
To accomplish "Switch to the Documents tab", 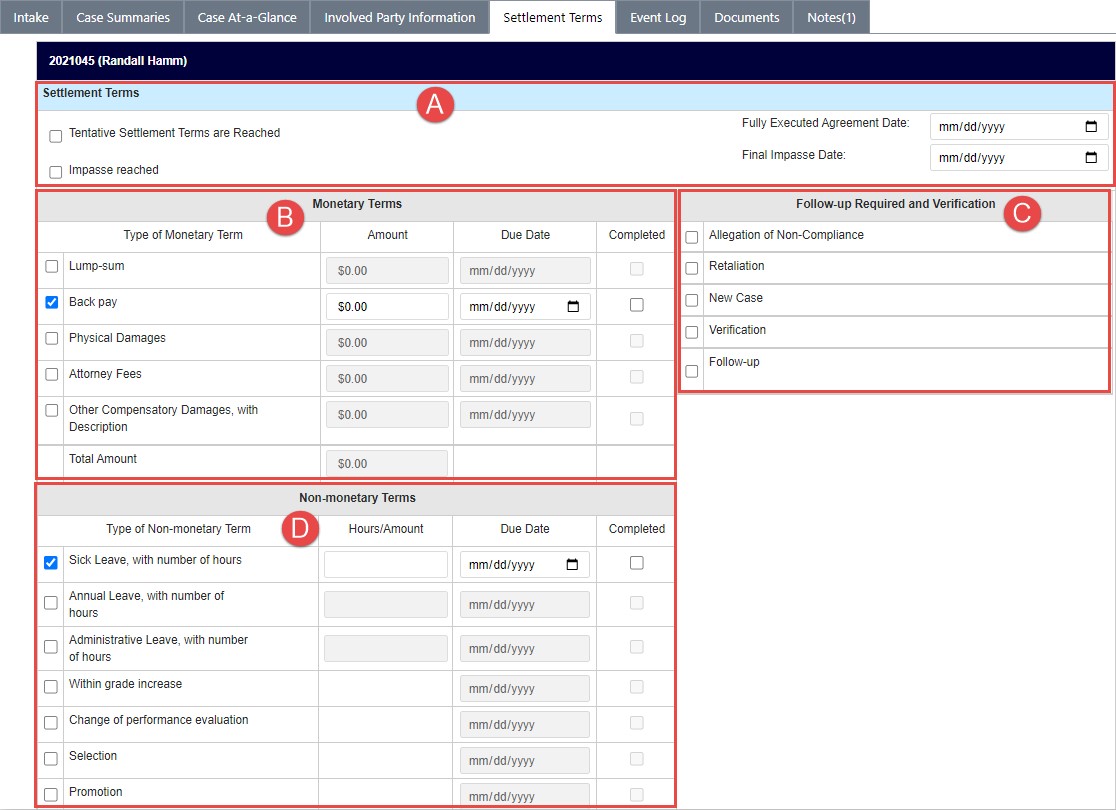I will coord(747,17).
